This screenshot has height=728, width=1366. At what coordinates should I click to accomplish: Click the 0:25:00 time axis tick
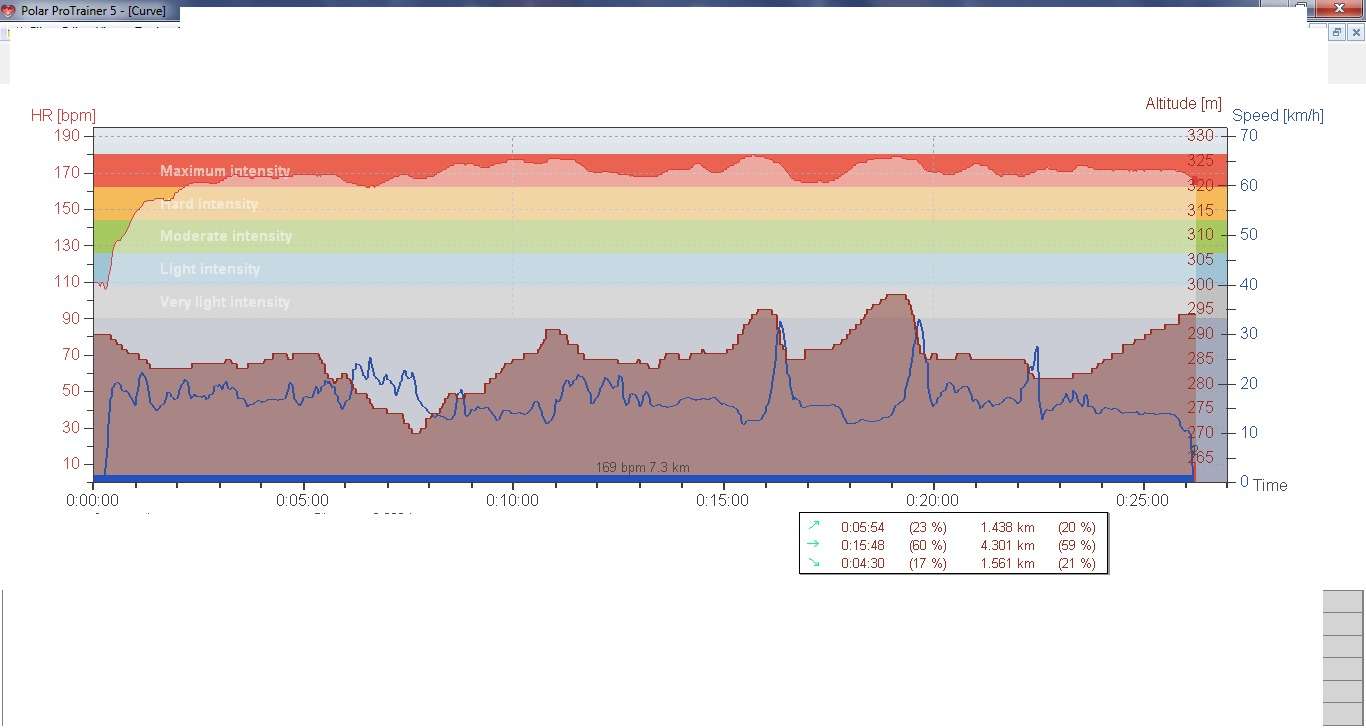tap(1143, 500)
